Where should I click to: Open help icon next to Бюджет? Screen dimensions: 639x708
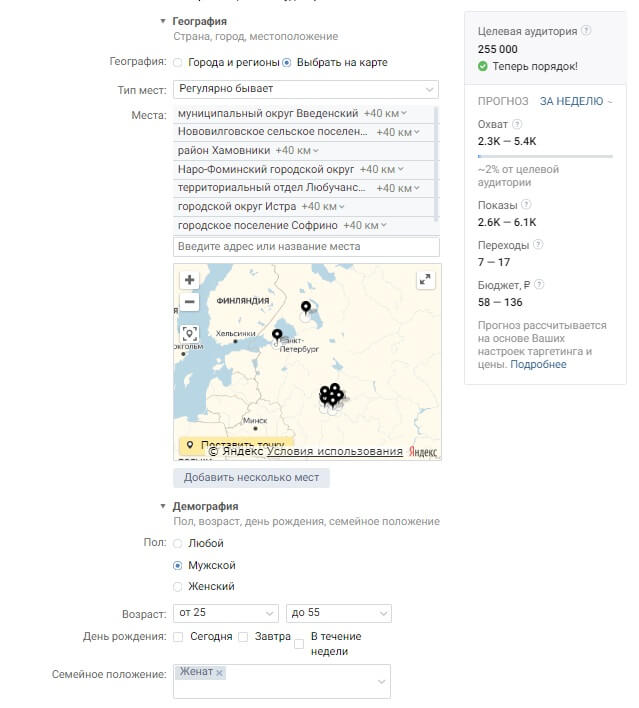click(539, 284)
